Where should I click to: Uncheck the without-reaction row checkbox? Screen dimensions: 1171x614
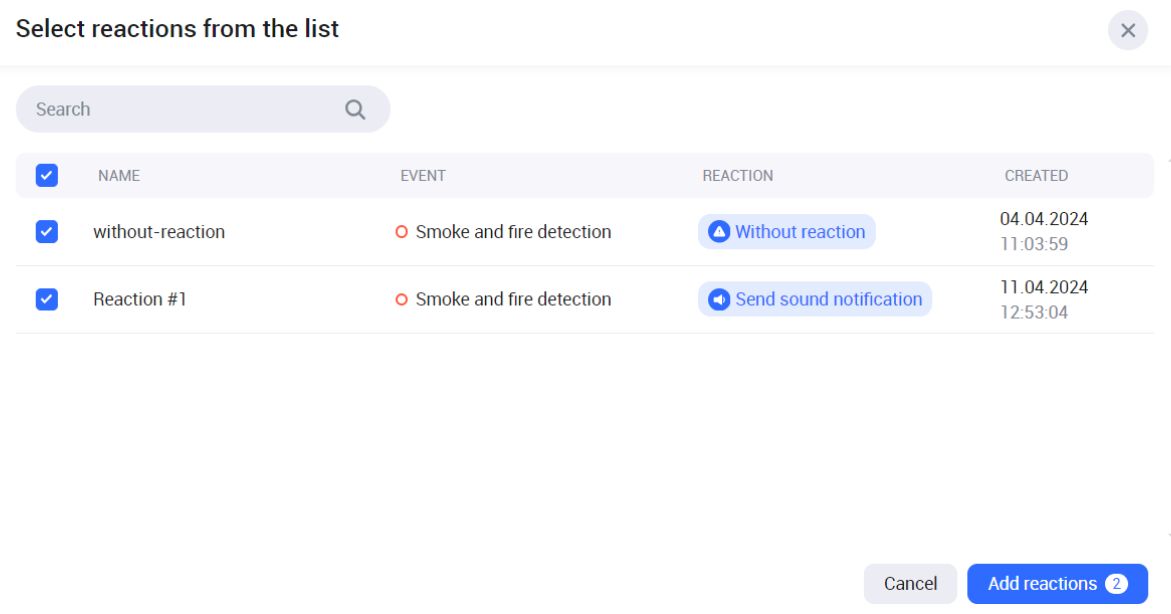click(47, 232)
